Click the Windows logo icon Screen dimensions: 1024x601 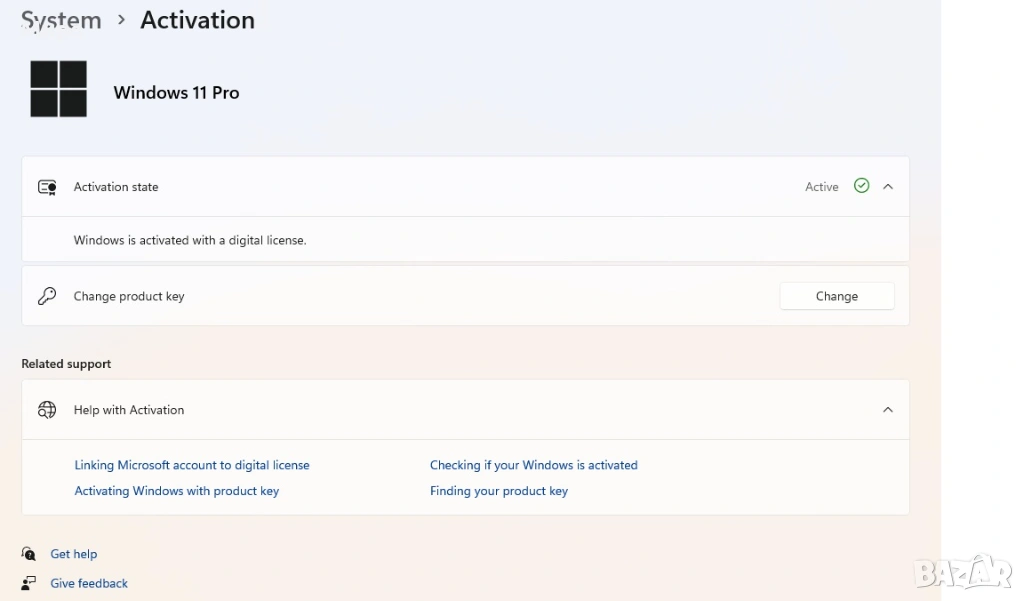(x=58, y=89)
